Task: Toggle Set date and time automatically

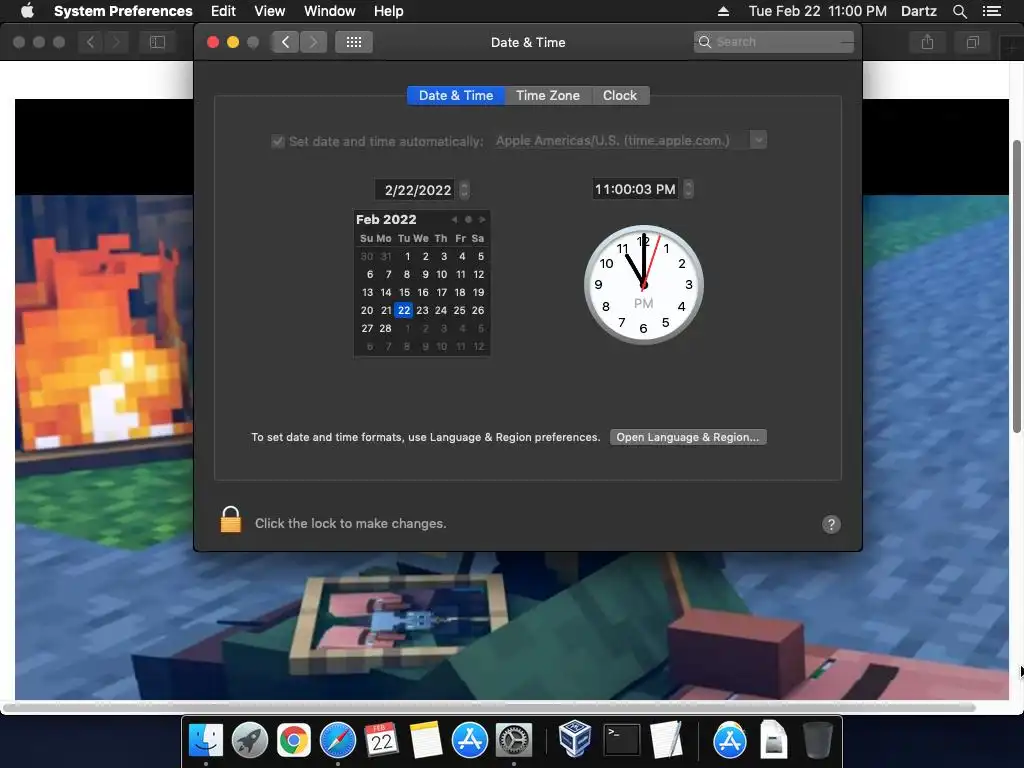Action: coord(278,141)
